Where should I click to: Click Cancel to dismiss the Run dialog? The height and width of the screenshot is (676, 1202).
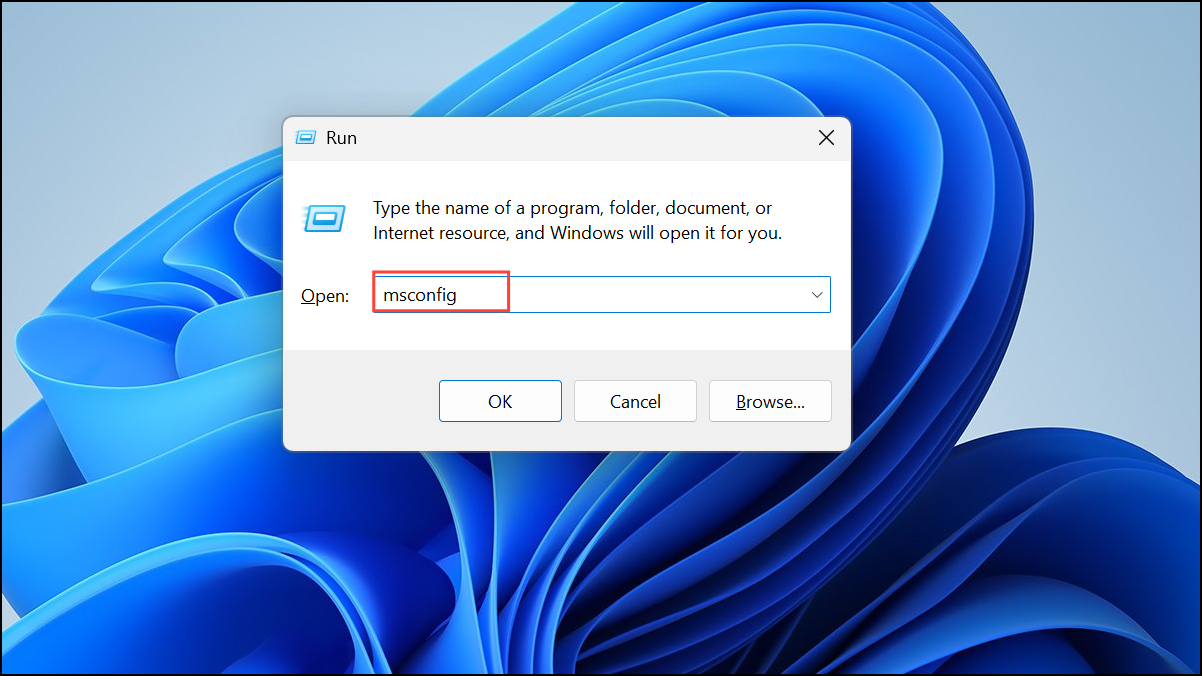click(x=635, y=401)
